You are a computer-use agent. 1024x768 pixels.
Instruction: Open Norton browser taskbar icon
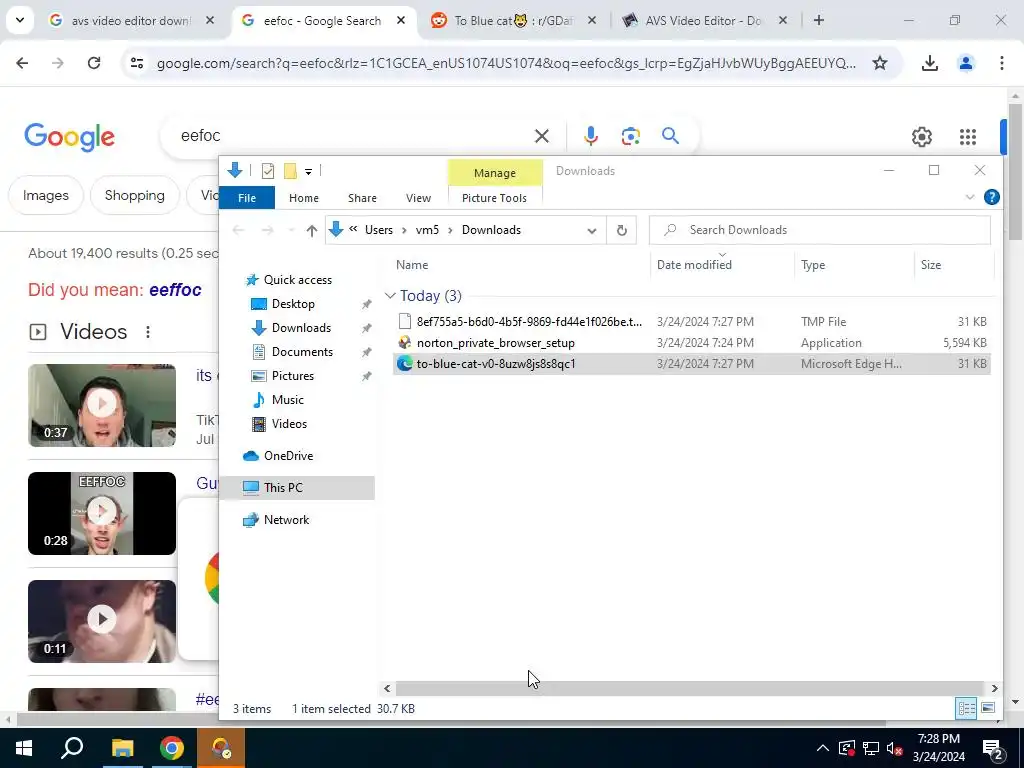[x=221, y=748]
